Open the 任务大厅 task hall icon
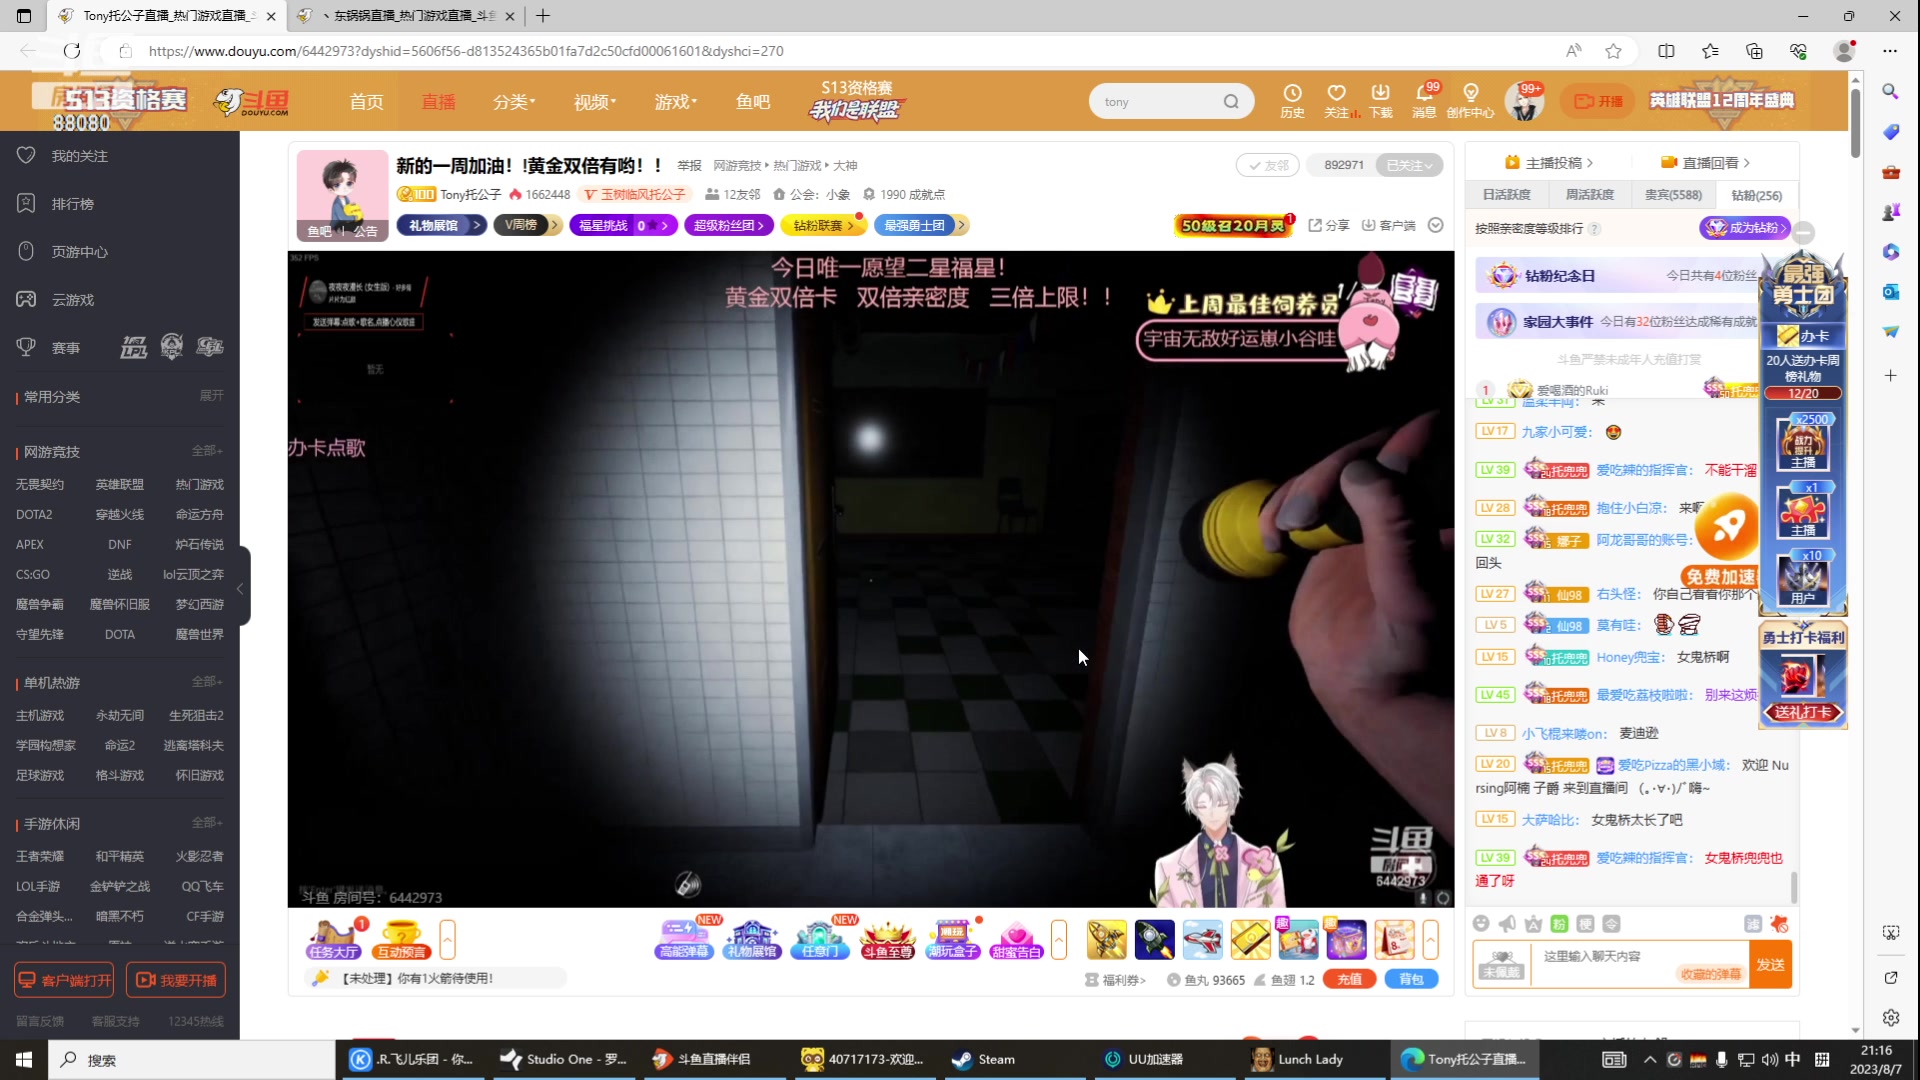This screenshot has height=1080, width=1920. point(331,940)
